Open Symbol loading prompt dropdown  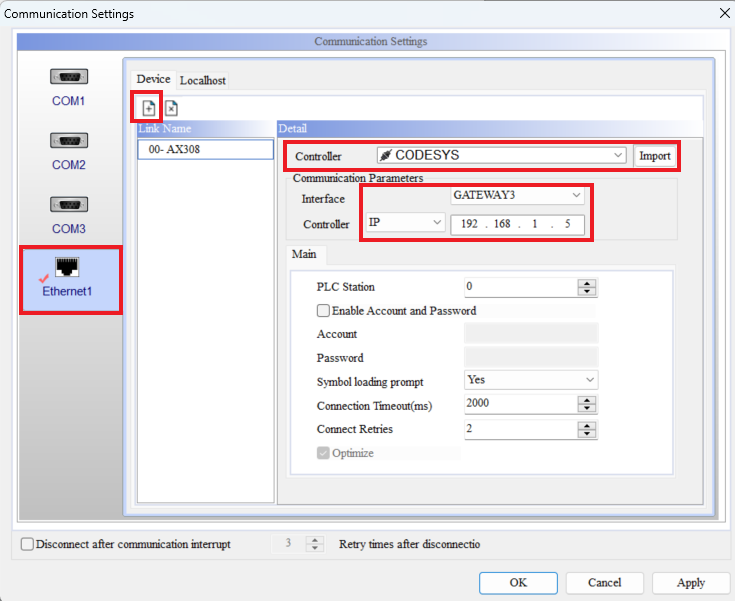click(x=589, y=380)
